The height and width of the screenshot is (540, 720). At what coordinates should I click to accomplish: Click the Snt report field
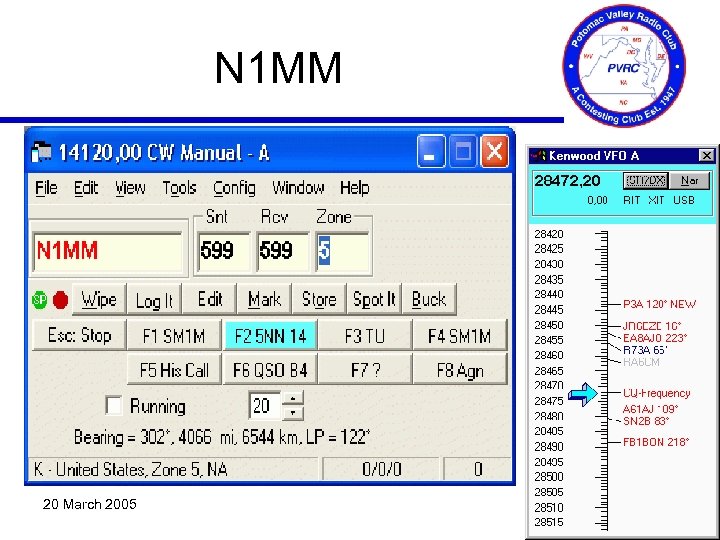[x=224, y=252]
